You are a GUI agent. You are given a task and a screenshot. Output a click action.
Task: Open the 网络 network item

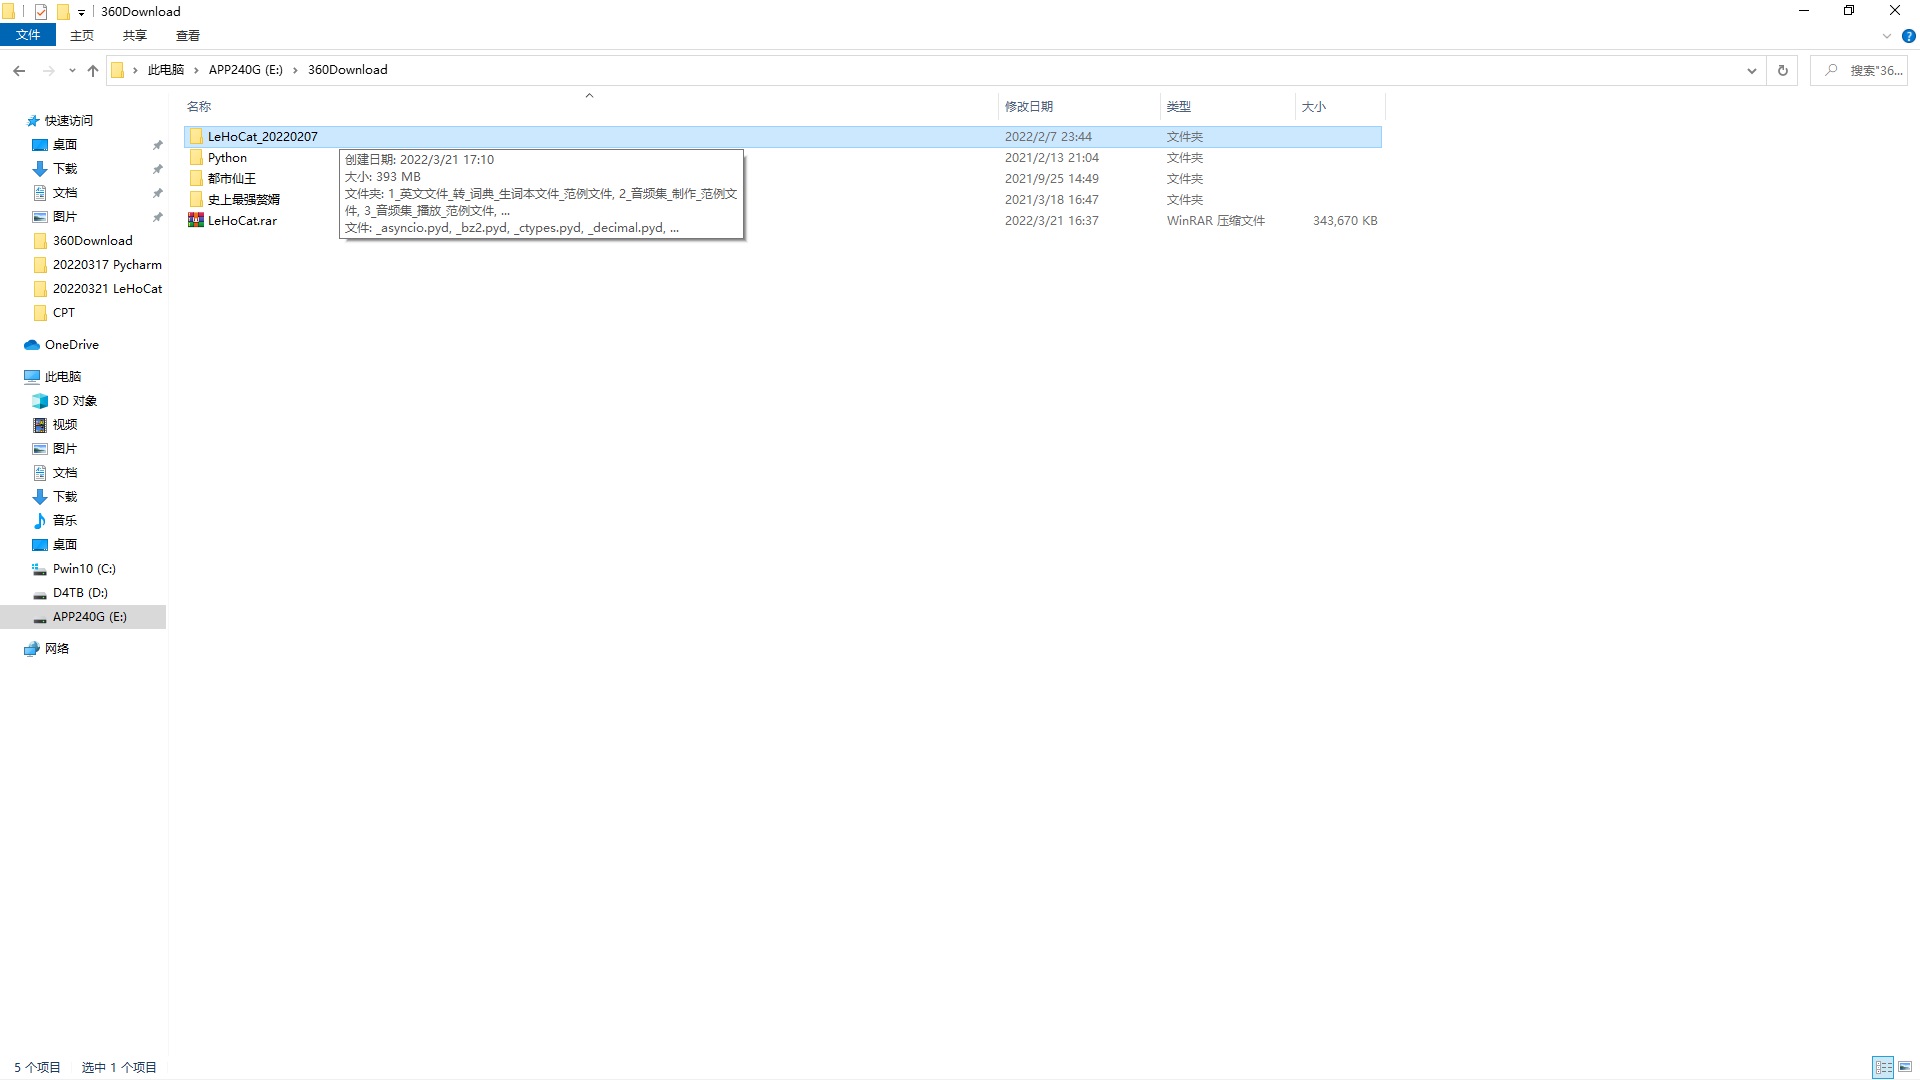pyautogui.click(x=56, y=649)
